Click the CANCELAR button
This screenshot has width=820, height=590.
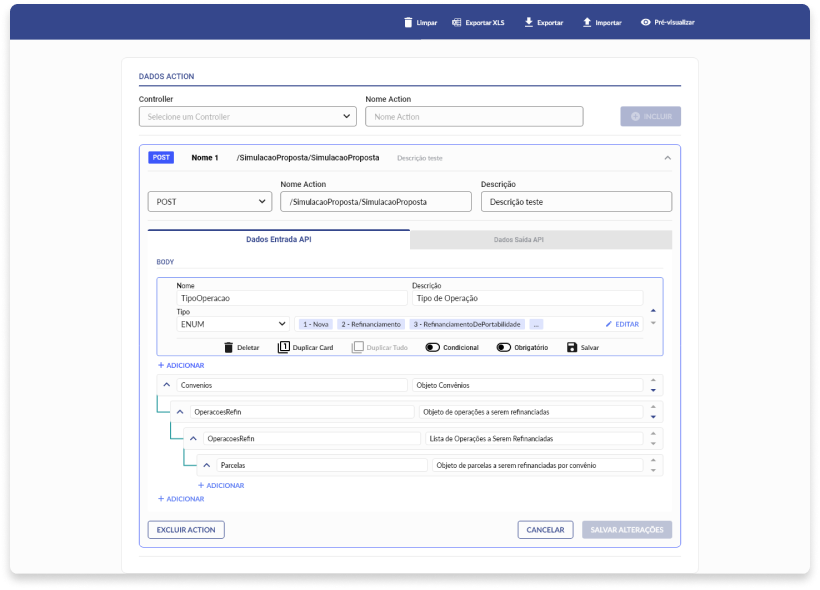click(x=545, y=530)
